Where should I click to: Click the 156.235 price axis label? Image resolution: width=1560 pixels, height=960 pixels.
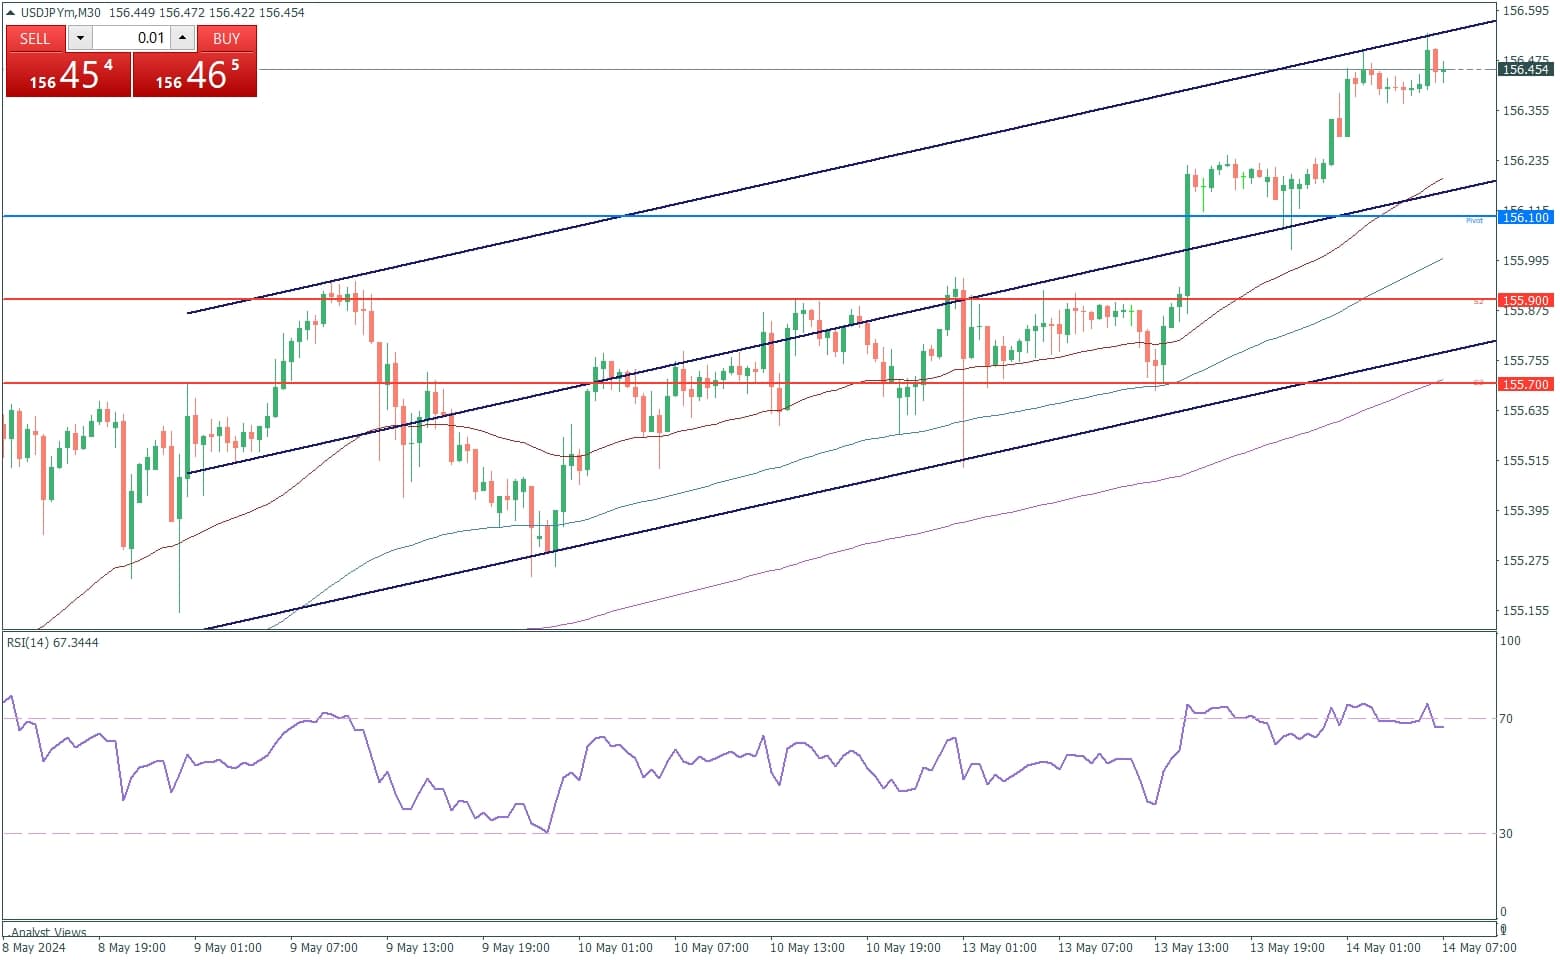tap(1526, 161)
